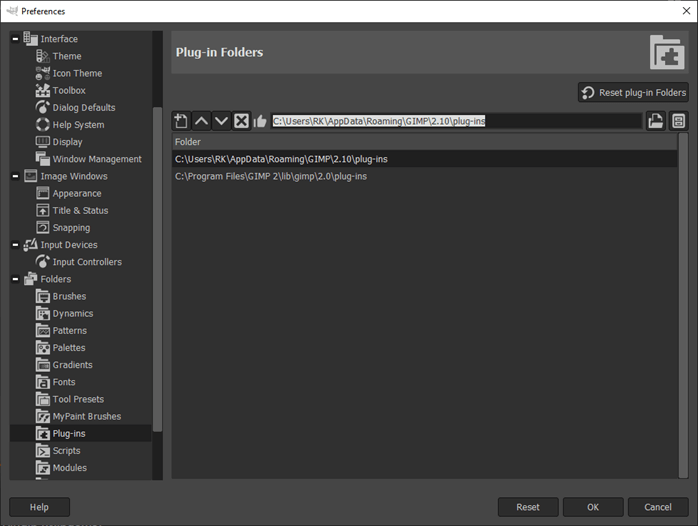Click the Brushes folder icon
Image resolution: width=698 pixels, height=526 pixels.
point(43,296)
